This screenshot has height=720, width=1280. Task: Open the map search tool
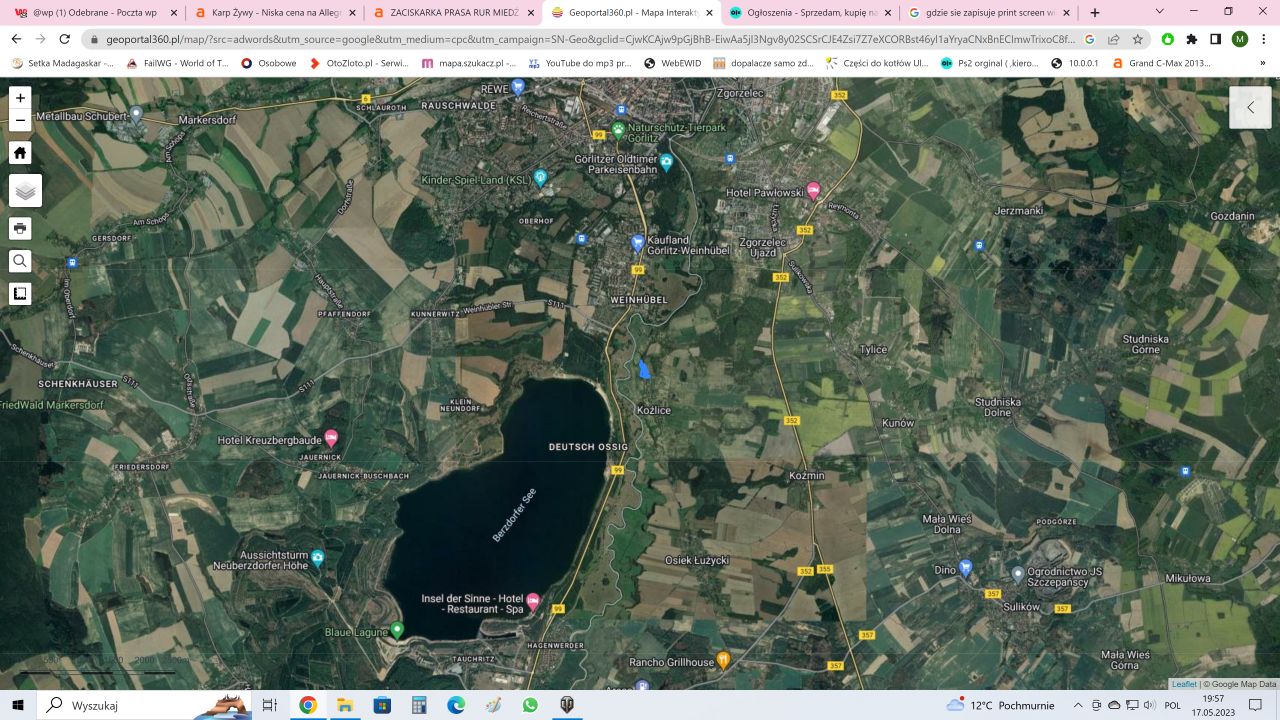pyautogui.click(x=20, y=262)
